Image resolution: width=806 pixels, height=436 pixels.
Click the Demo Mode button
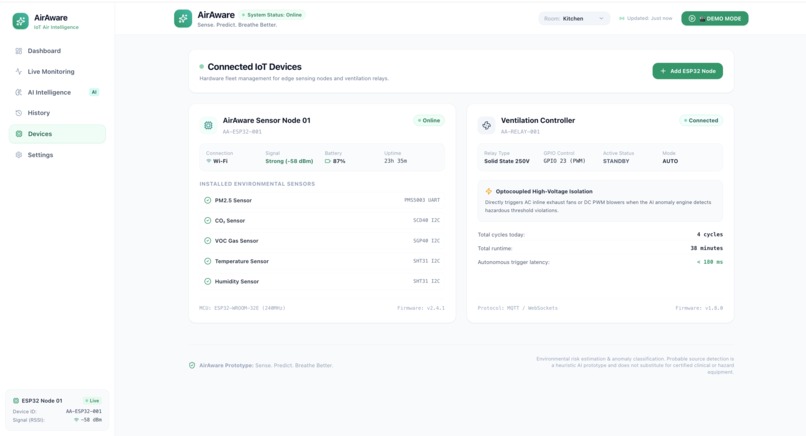click(x=715, y=19)
